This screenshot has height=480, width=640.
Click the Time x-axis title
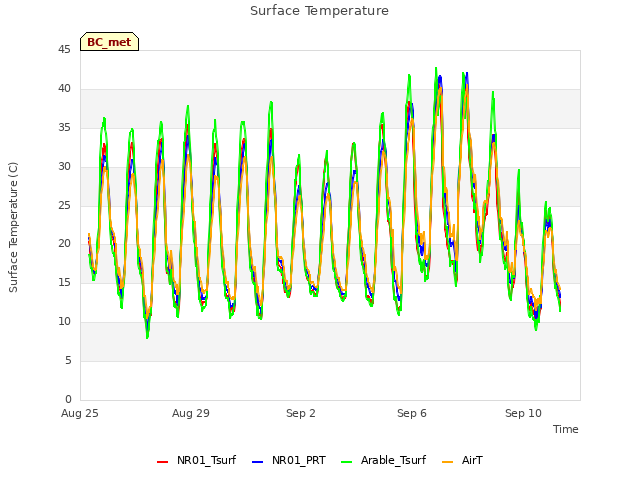tap(566, 429)
